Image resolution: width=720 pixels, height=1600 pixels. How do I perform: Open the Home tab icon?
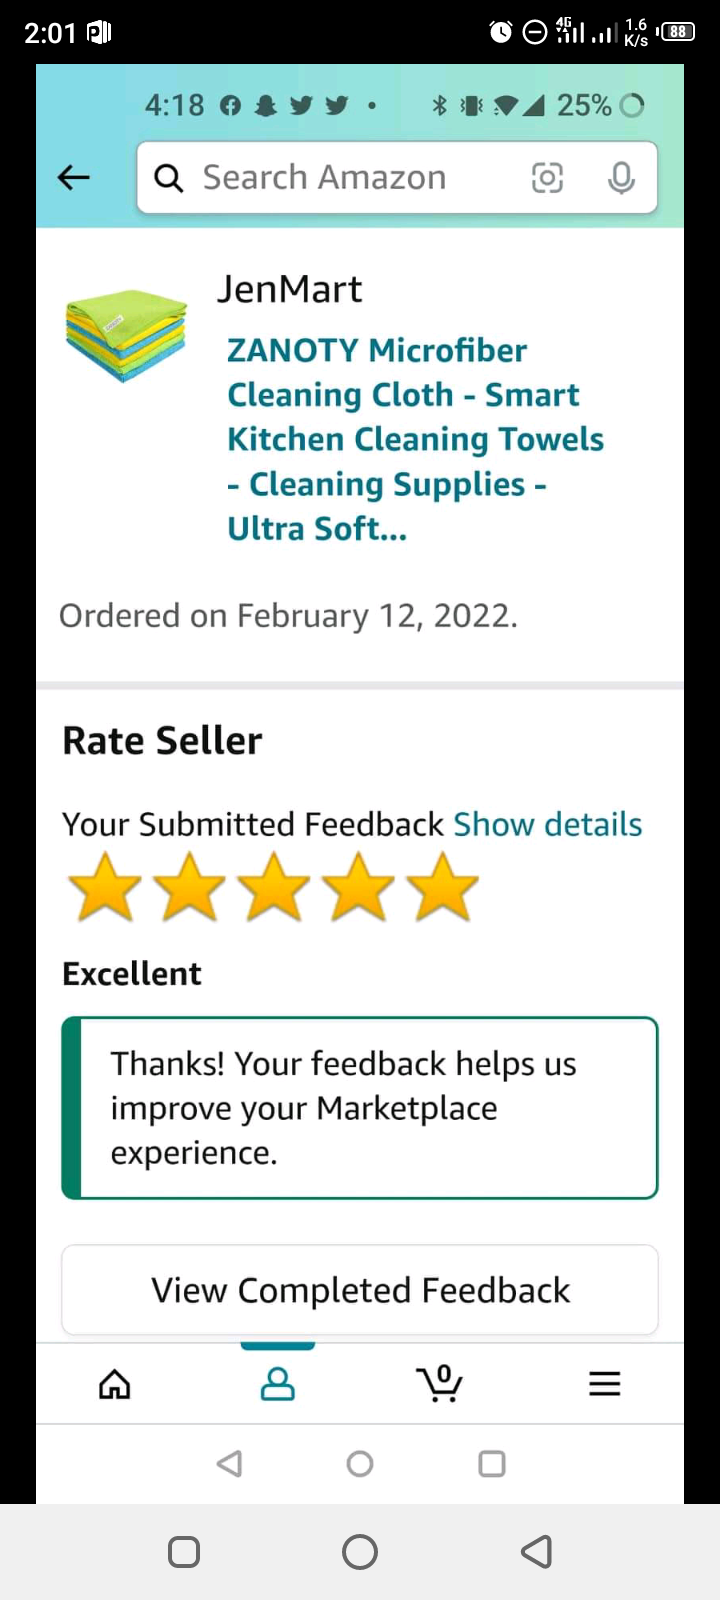pyautogui.click(x=115, y=1384)
